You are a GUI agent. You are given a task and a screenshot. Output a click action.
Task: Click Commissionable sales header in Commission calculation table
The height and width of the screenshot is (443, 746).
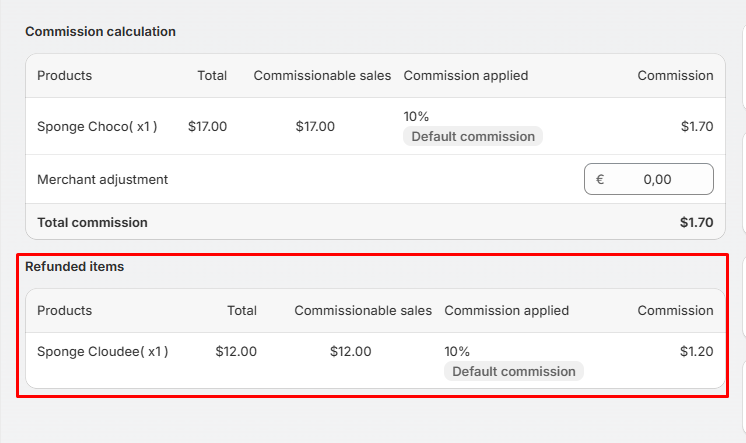click(x=321, y=75)
